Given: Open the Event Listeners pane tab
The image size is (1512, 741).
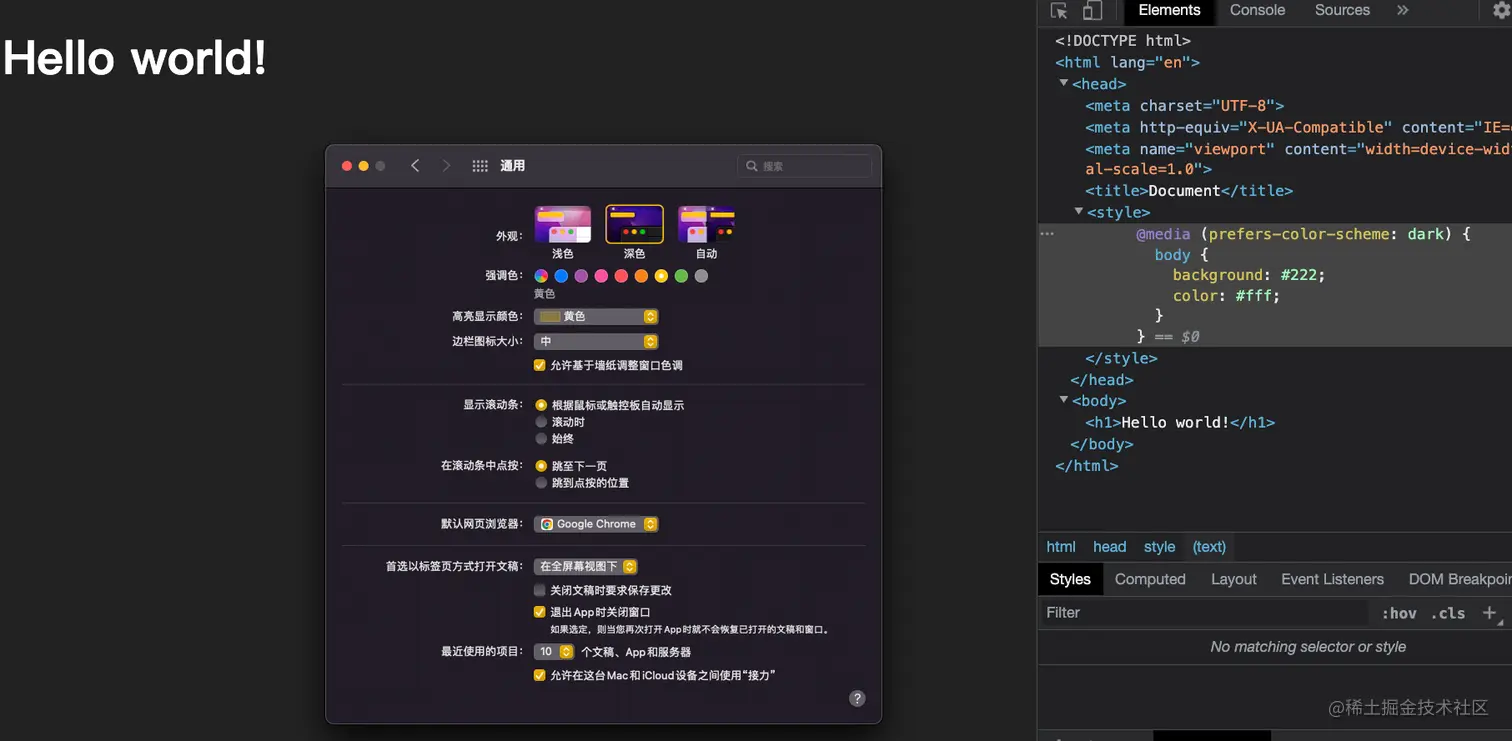Looking at the screenshot, I should 1332,579.
